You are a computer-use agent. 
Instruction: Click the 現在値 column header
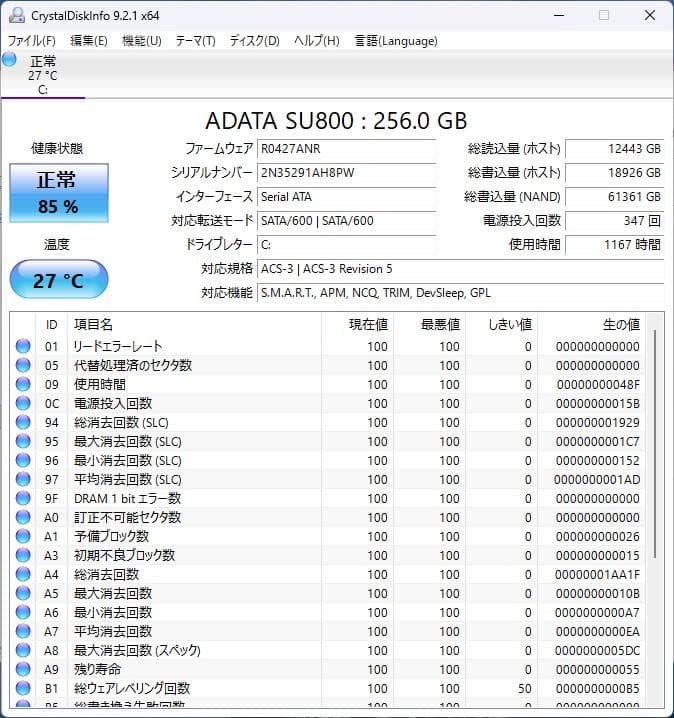pos(357,325)
